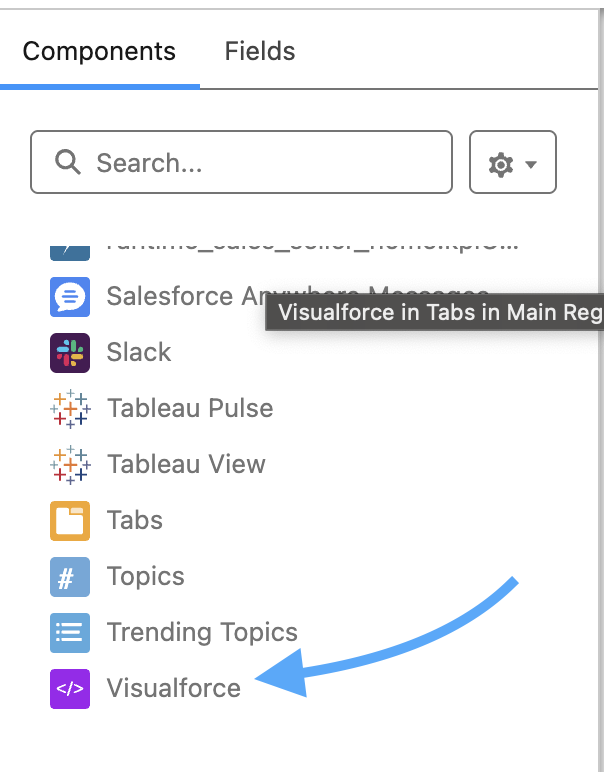Screen dimensions: 604x772
Task: Select the Visualforce component label
Action: (x=174, y=688)
